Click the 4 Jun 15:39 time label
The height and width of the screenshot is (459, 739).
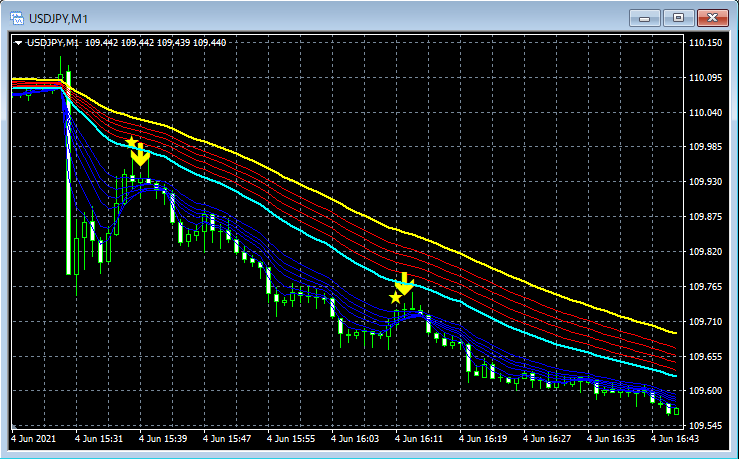(163, 439)
